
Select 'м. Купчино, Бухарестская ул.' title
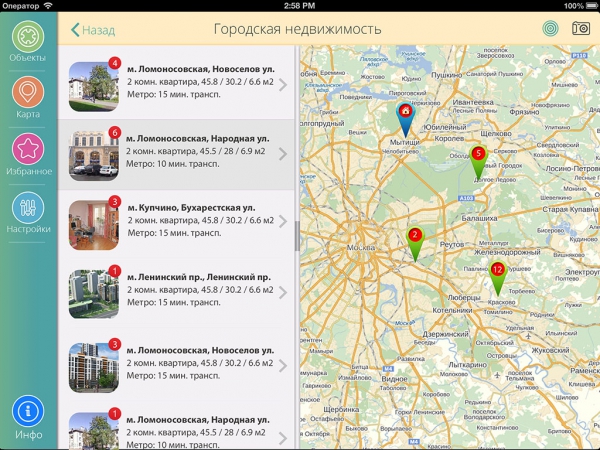pyautogui.click(x=191, y=208)
